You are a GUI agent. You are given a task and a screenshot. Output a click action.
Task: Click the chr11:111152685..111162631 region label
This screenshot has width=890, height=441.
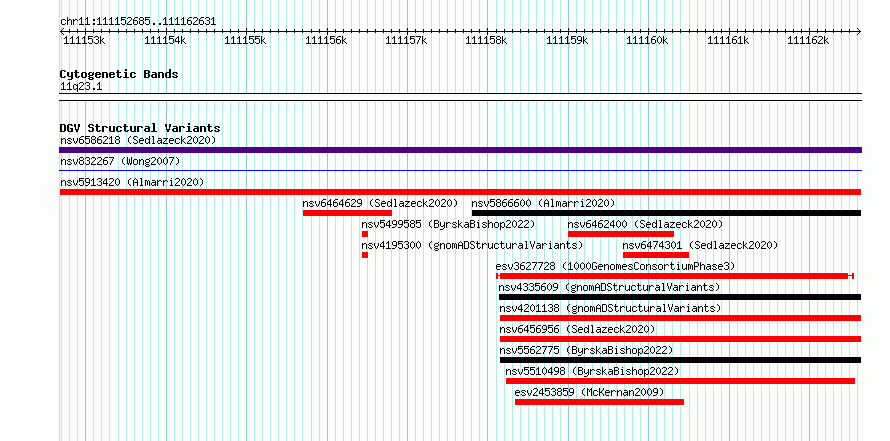pos(138,22)
